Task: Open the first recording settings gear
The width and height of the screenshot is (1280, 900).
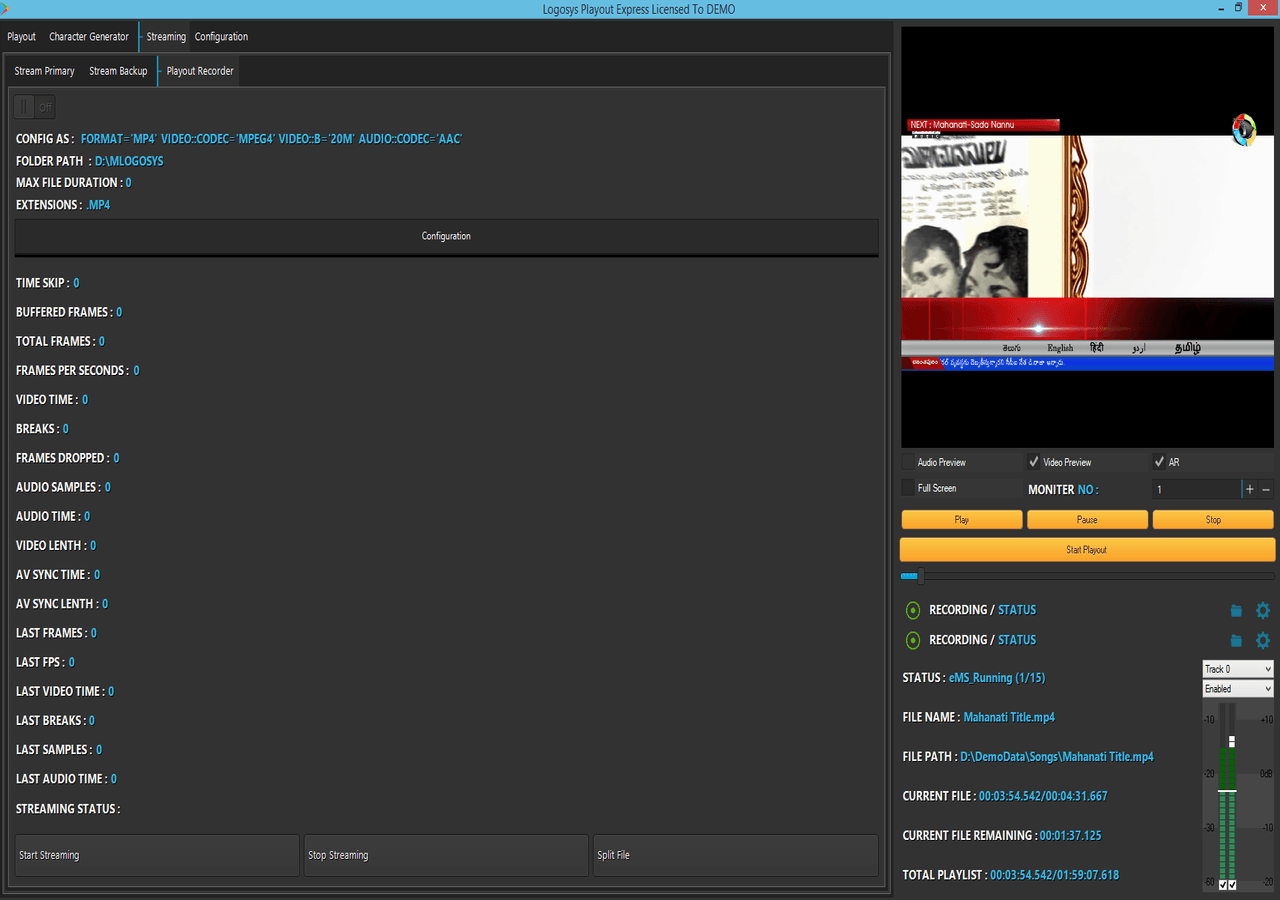Action: coord(1262,611)
